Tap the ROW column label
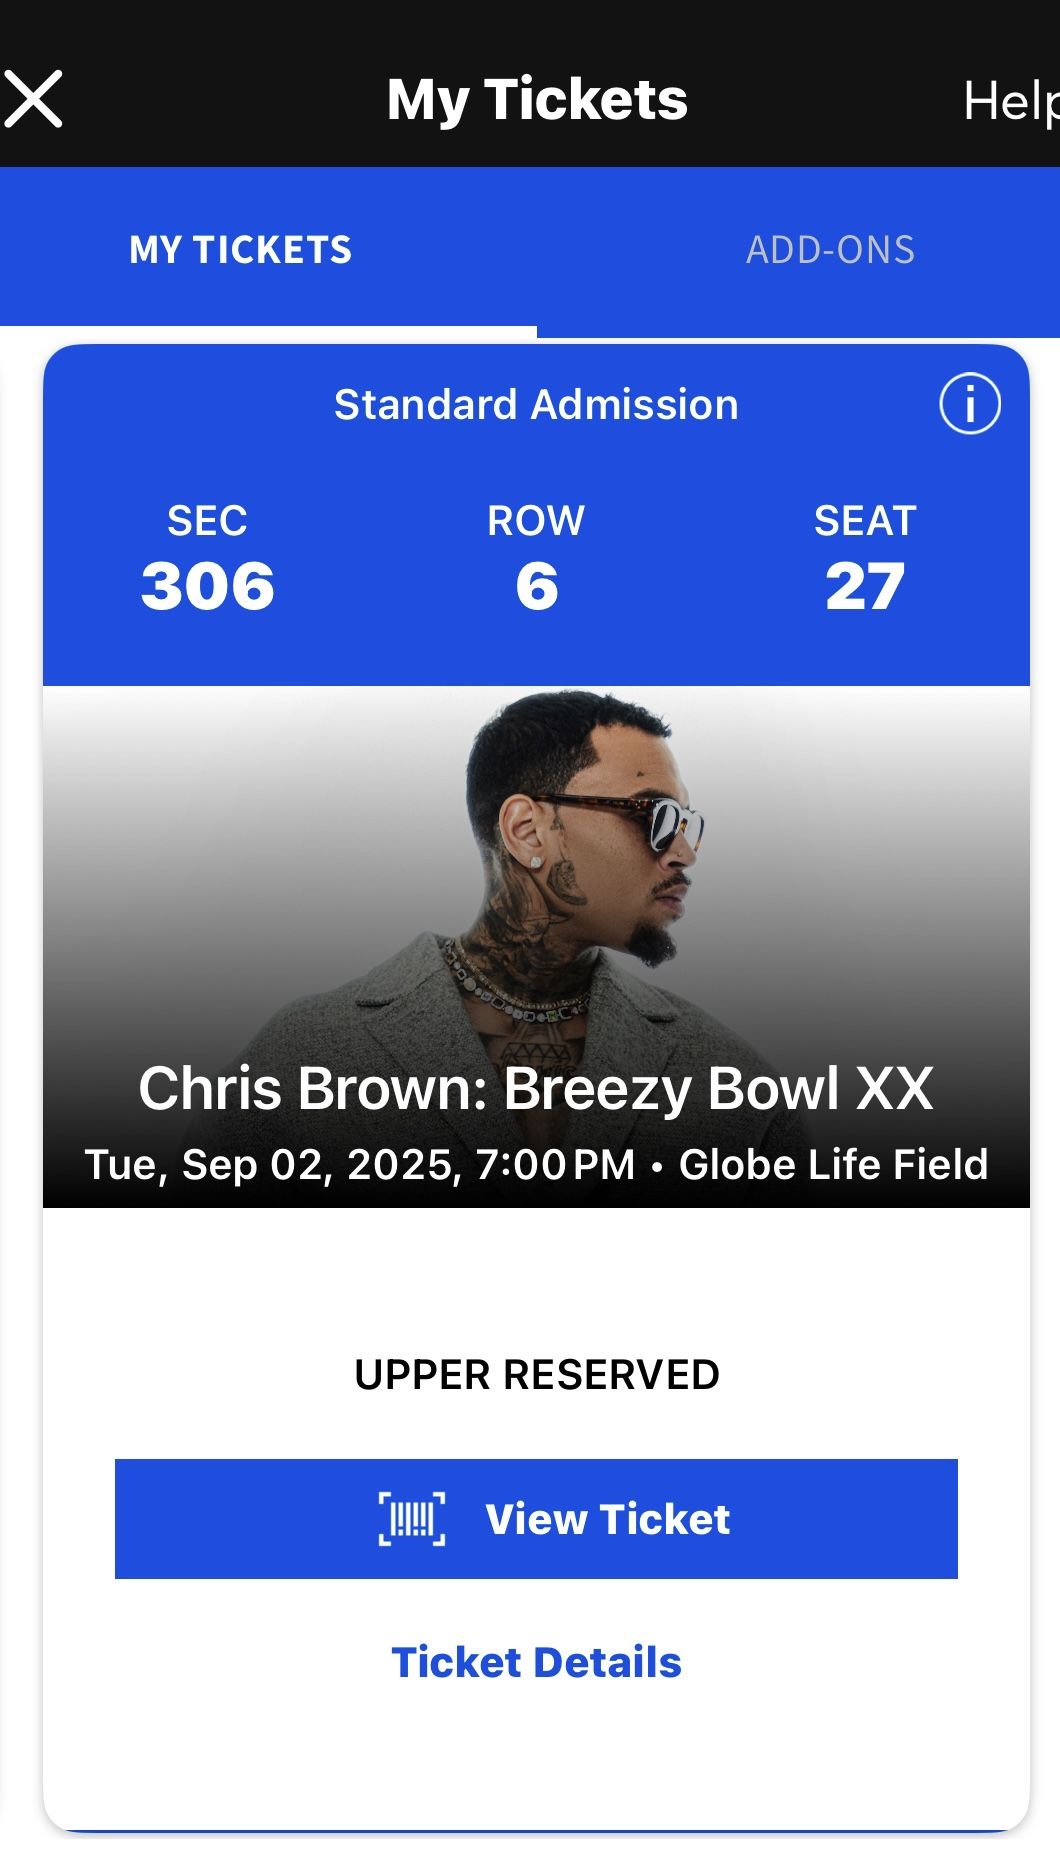Image resolution: width=1060 pixels, height=1858 pixels. tap(535, 520)
